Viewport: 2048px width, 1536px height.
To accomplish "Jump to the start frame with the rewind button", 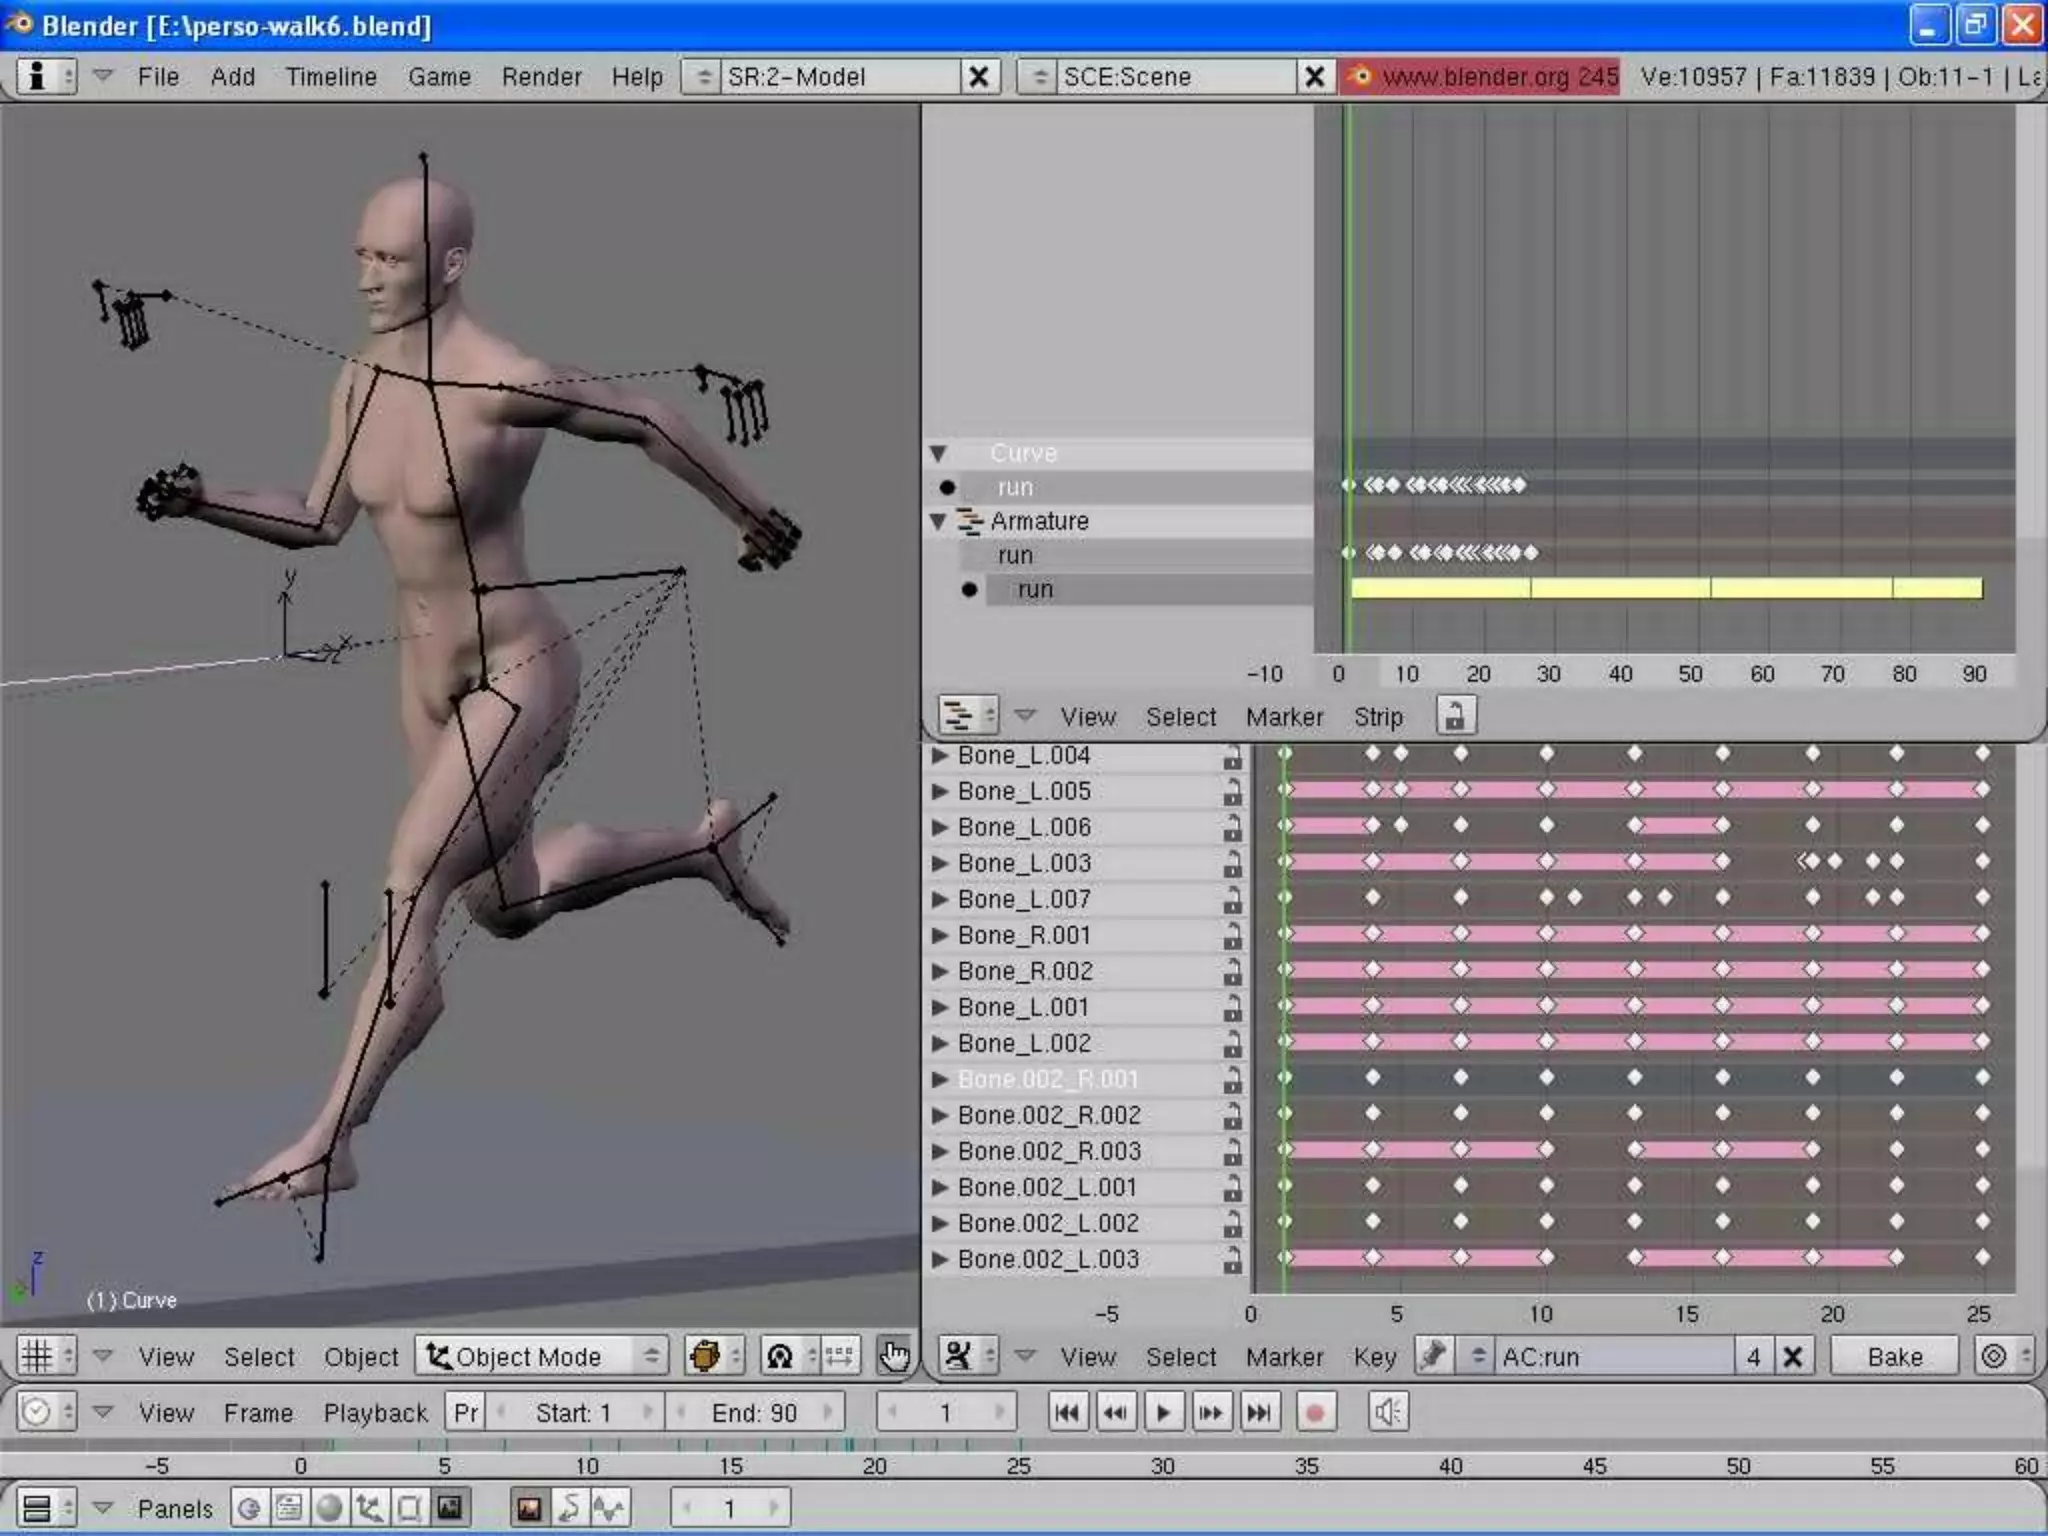I will [1067, 1413].
